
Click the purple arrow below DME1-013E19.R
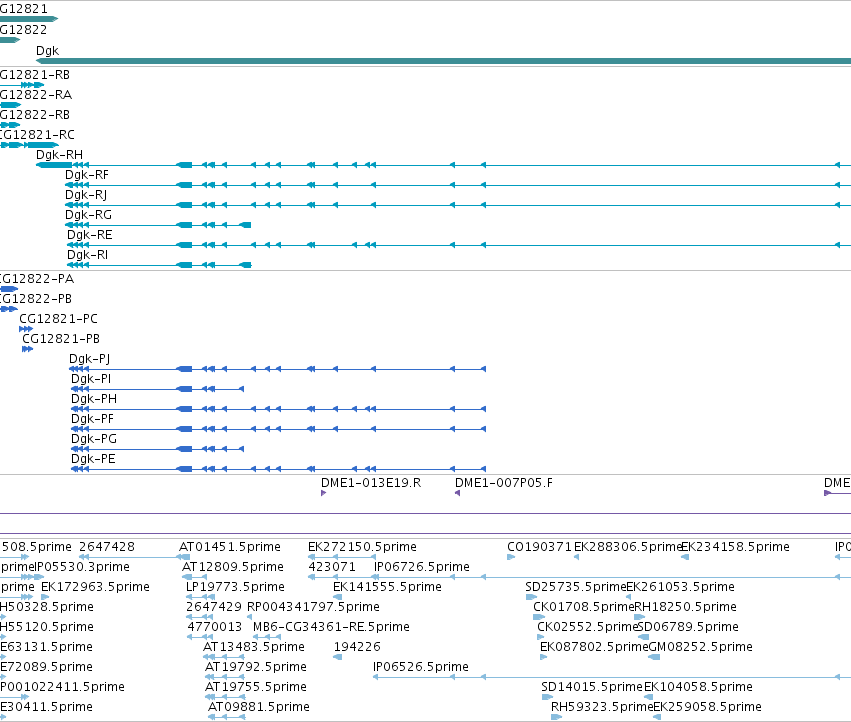[x=323, y=493]
